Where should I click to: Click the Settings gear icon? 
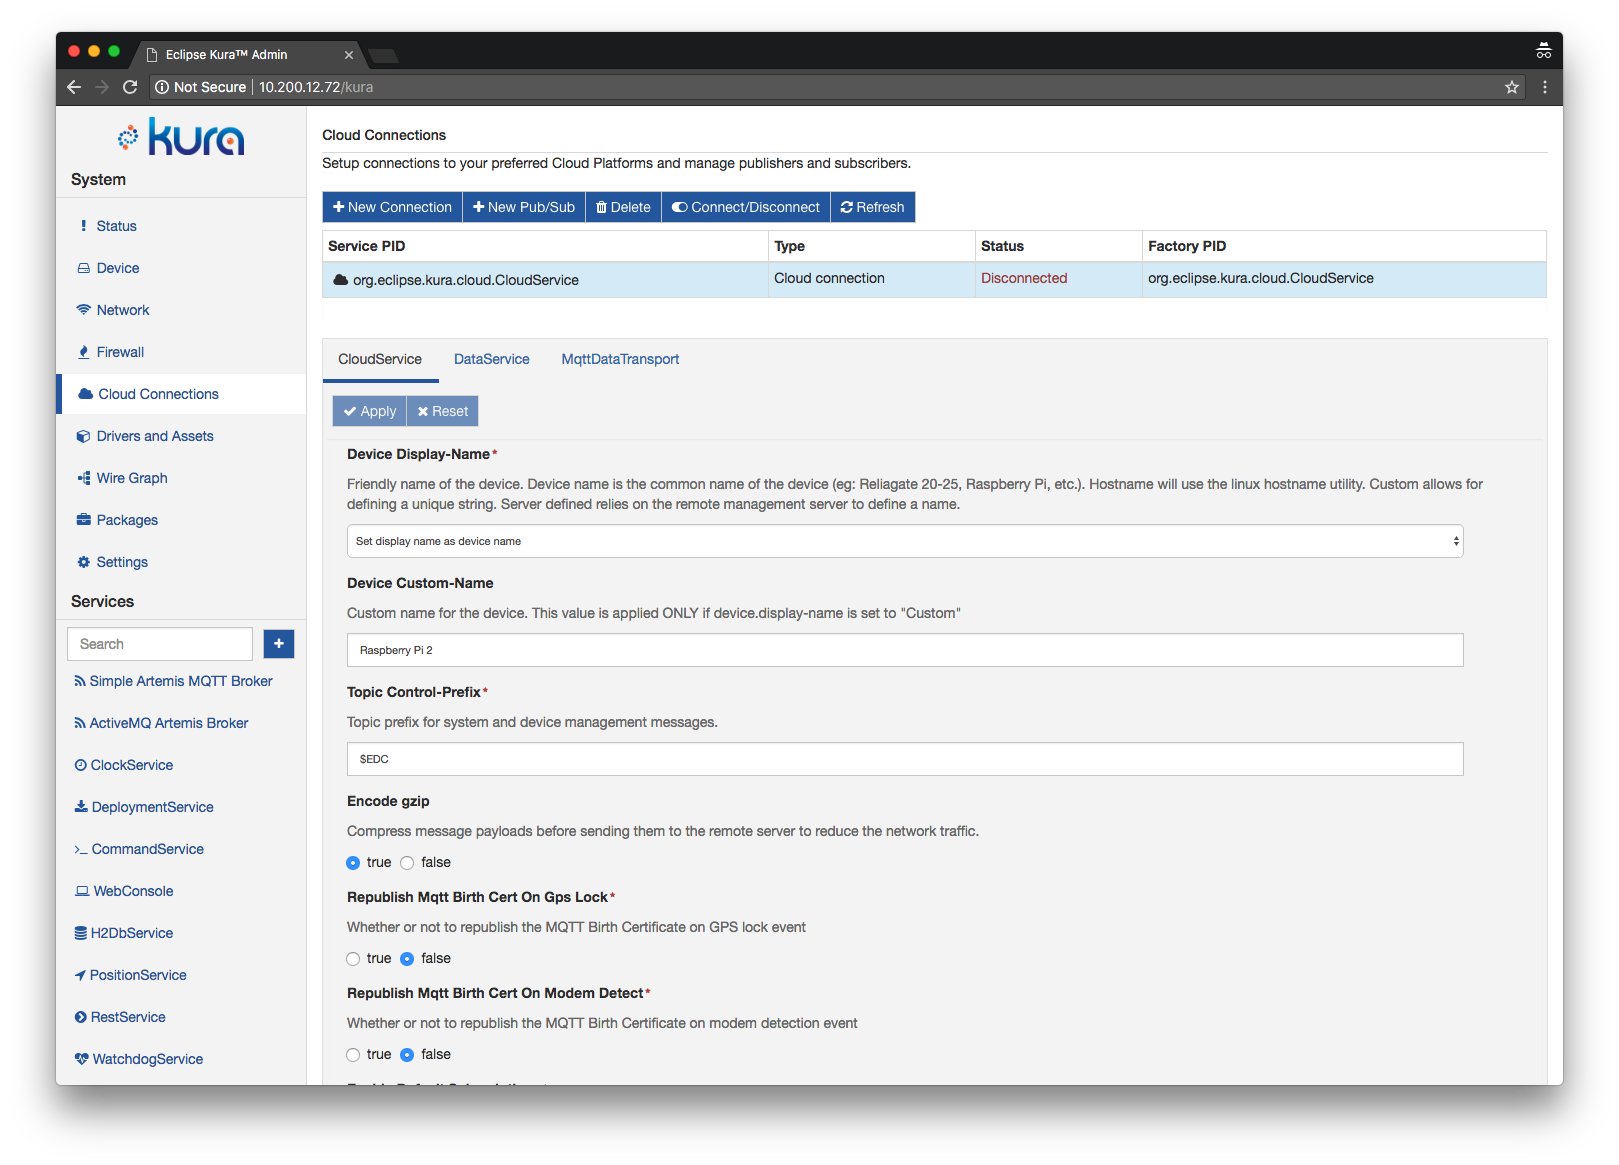pos(84,562)
